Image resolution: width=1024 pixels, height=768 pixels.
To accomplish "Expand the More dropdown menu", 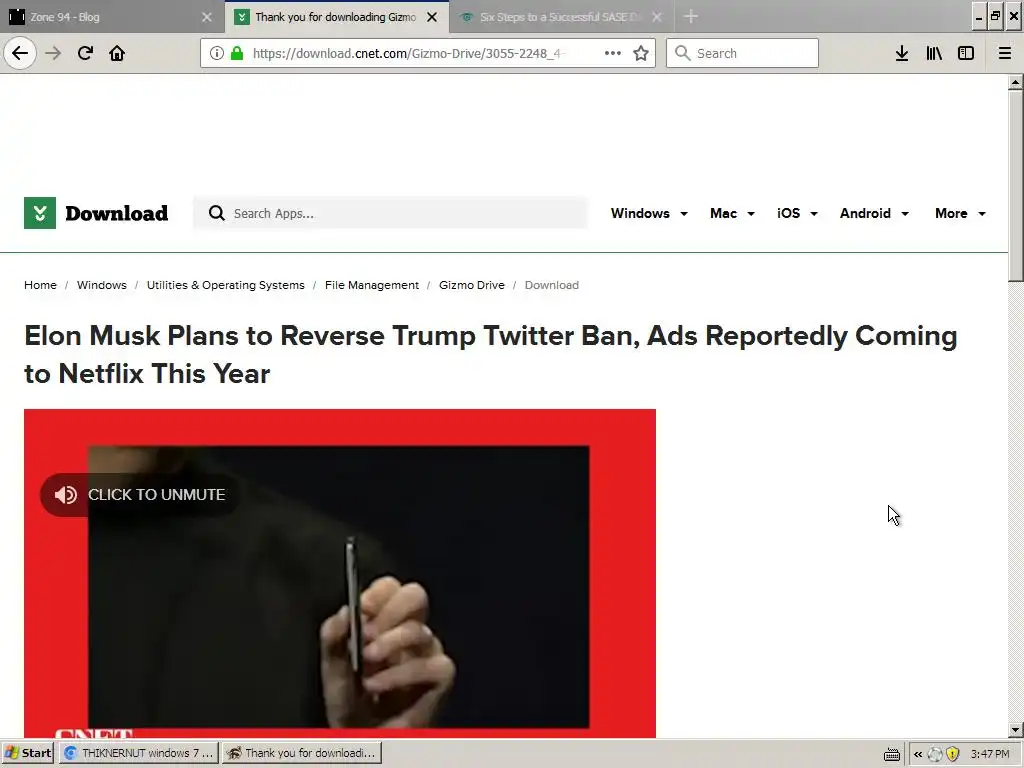I will pos(960,213).
